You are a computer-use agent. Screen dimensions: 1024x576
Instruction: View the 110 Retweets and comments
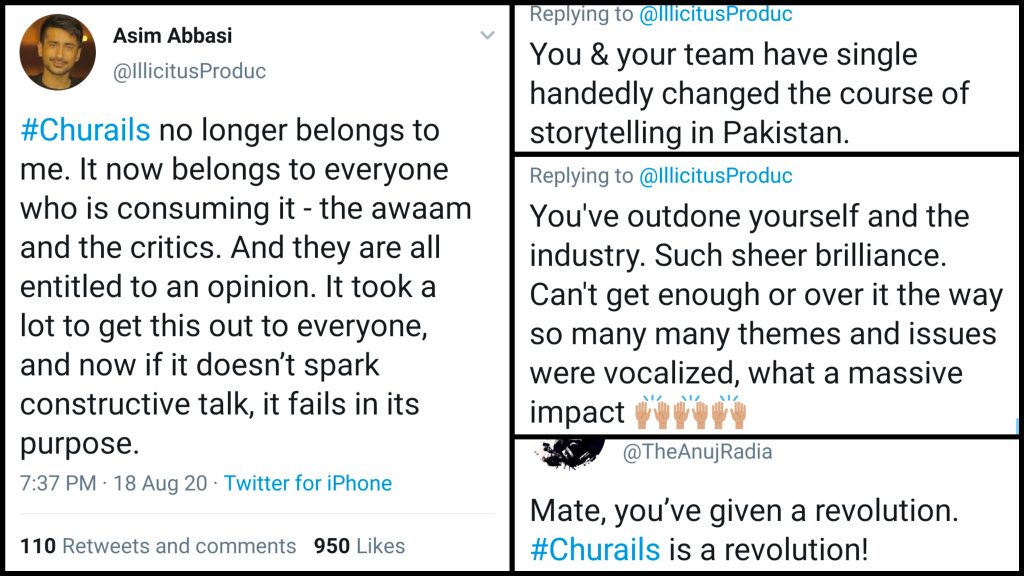[158, 546]
